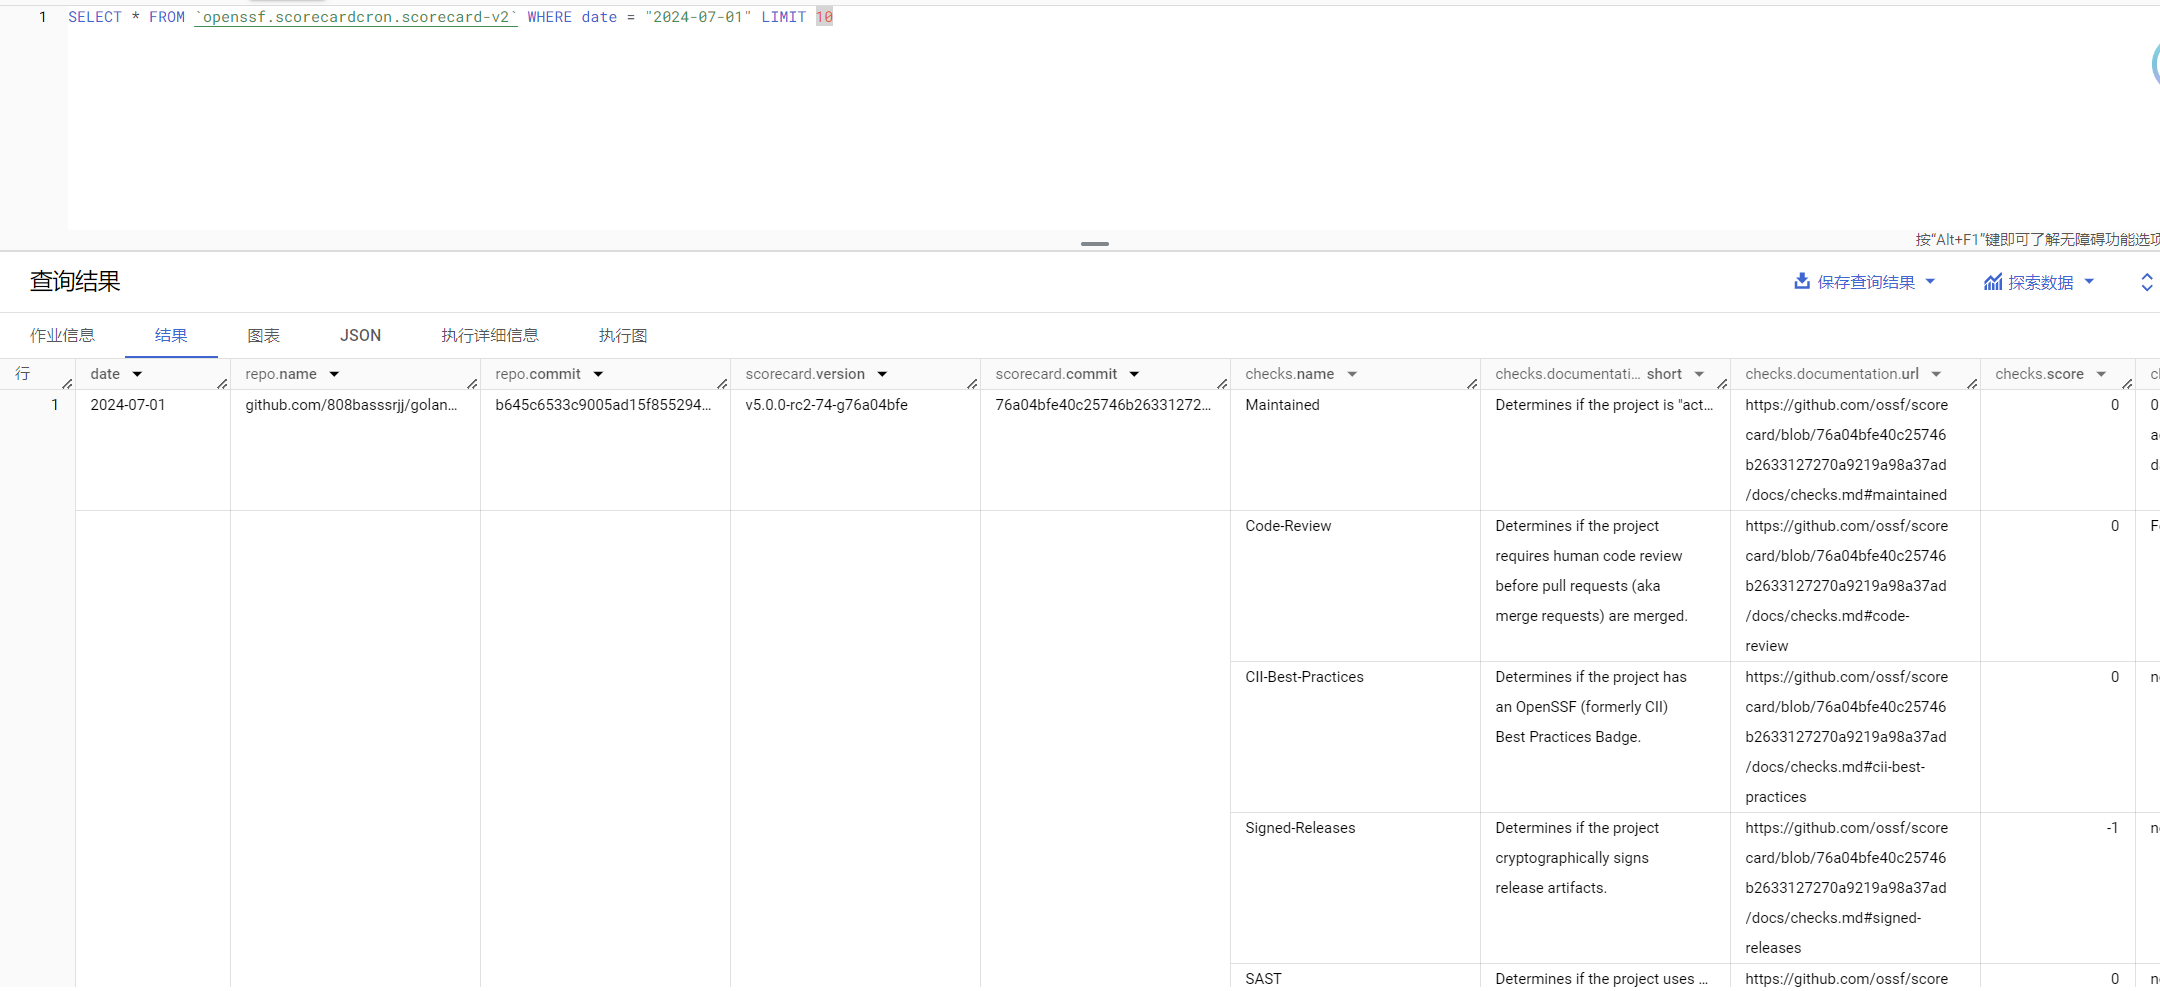This screenshot has width=2160, height=991.
Task: Open date column sort menu arrow
Action: [137, 374]
